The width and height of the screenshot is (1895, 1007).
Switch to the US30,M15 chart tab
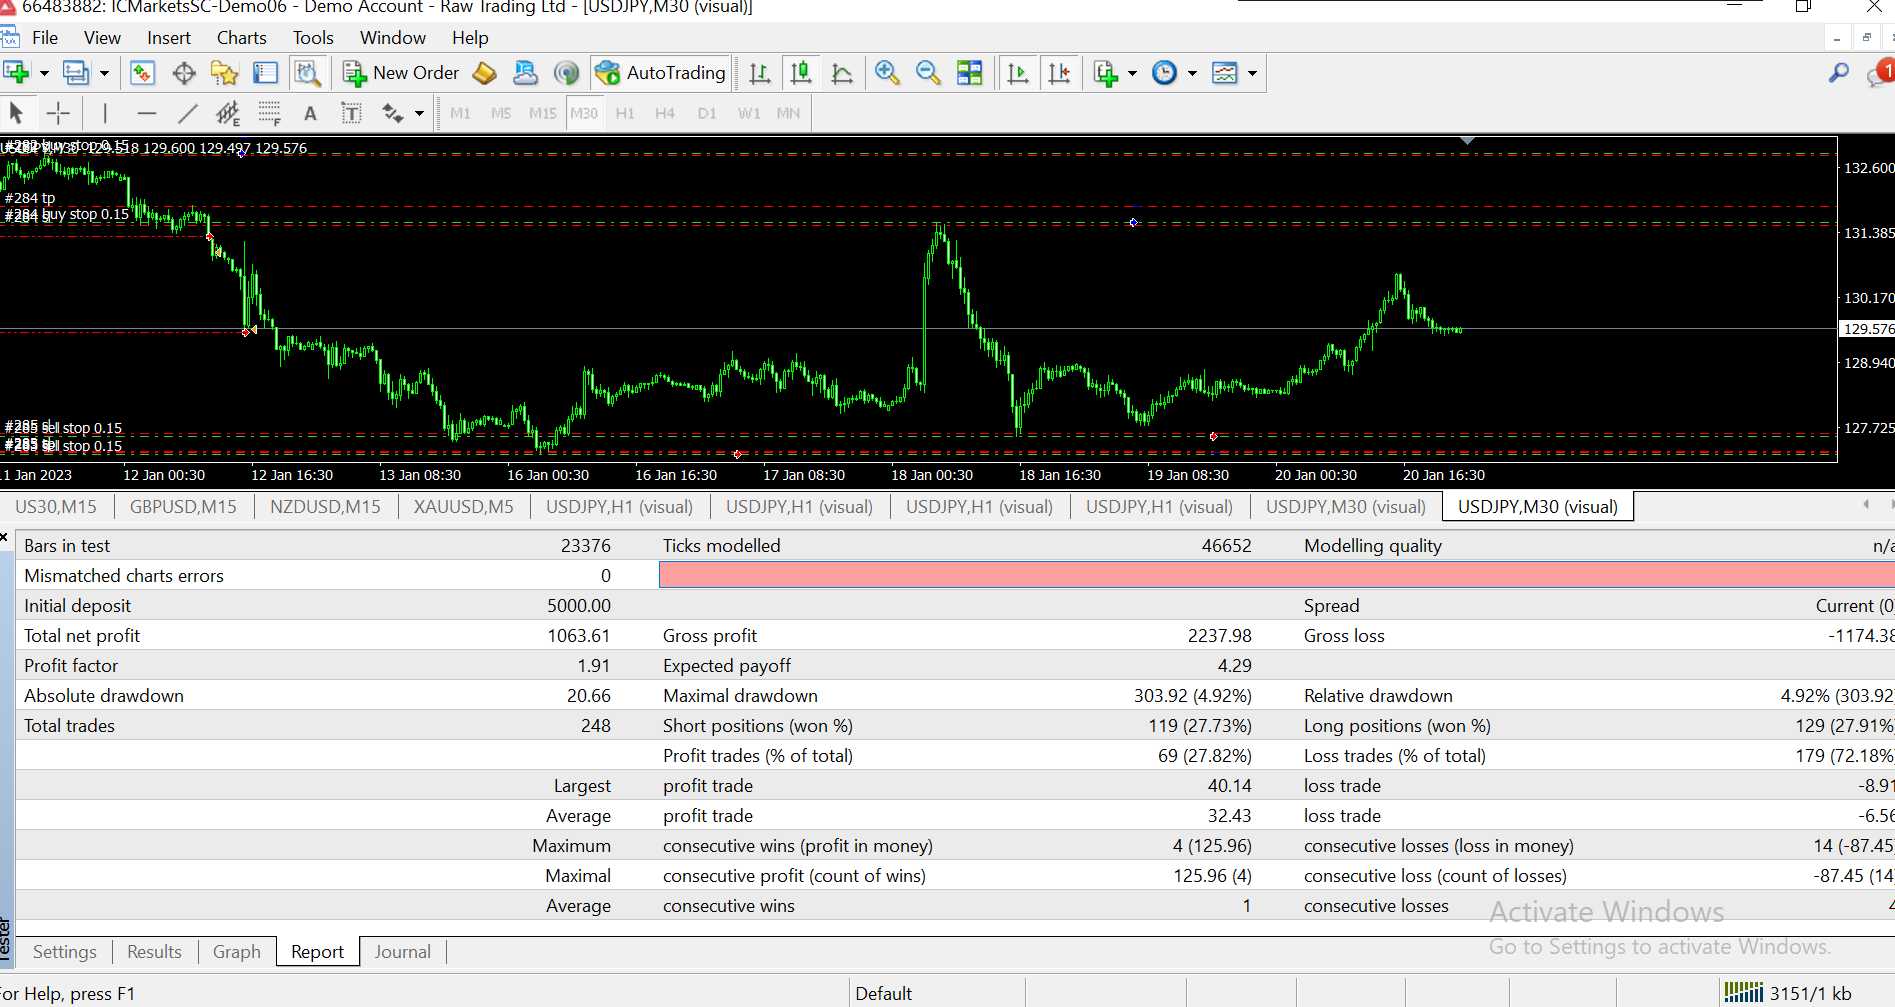(x=56, y=507)
